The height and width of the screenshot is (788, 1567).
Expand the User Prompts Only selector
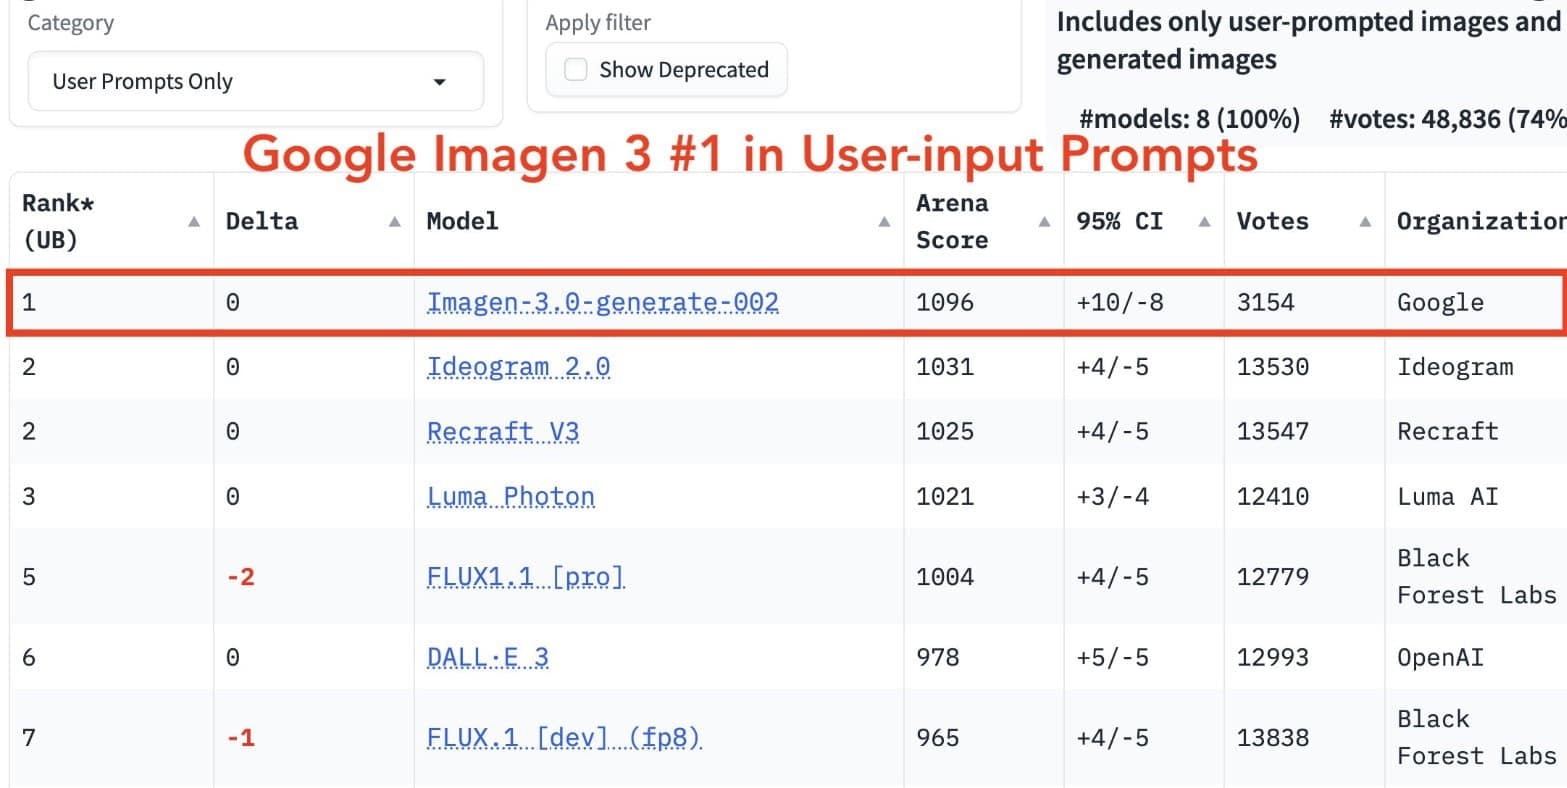[255, 82]
